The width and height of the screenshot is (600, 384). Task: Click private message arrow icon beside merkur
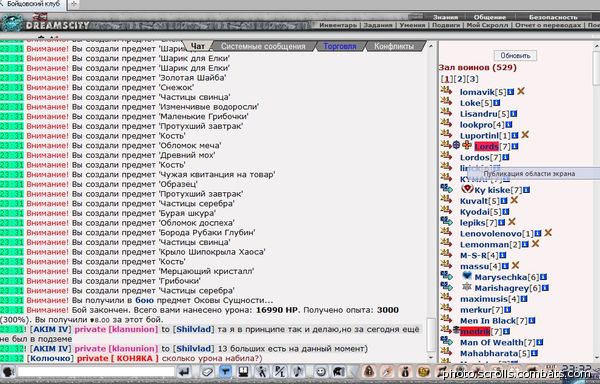point(446,308)
